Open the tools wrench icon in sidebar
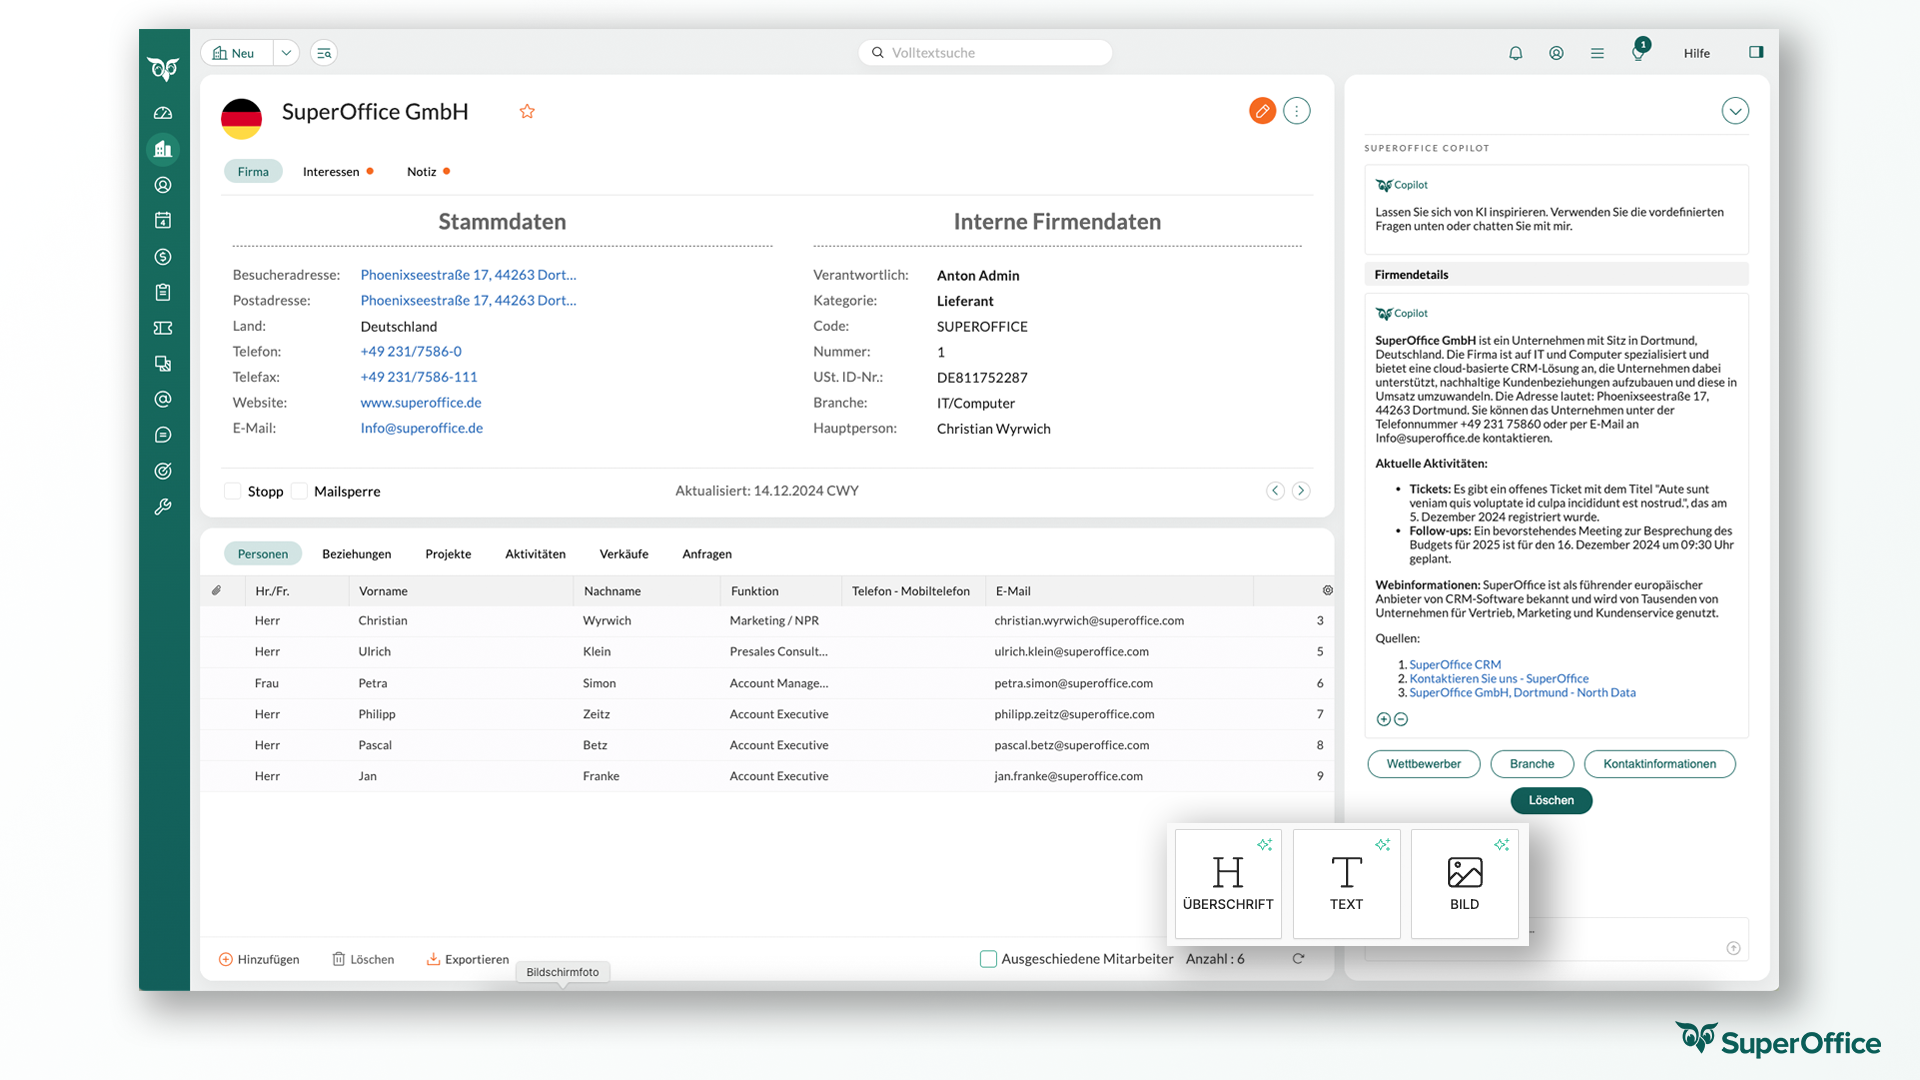This screenshot has width=1920, height=1080. pyautogui.click(x=163, y=507)
